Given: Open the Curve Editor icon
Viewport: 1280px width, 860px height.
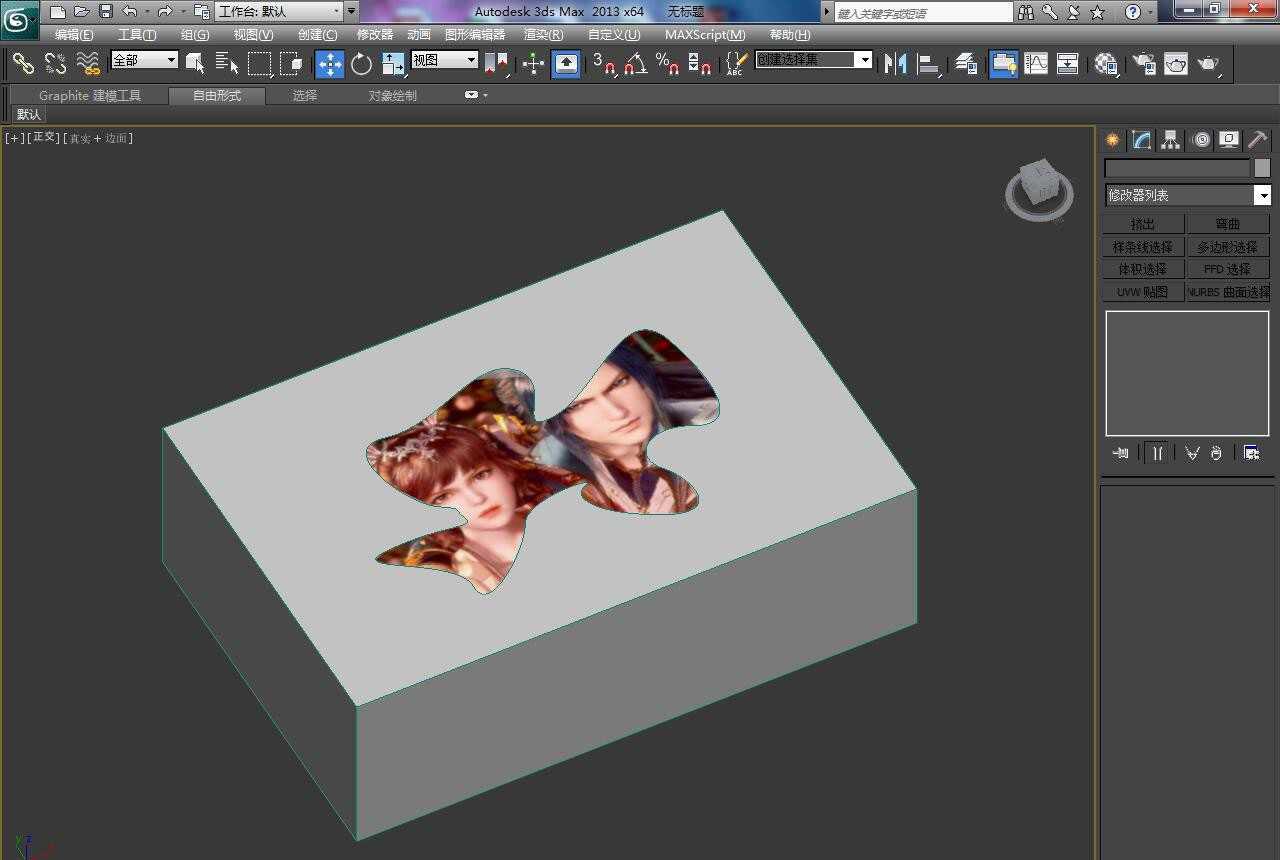Looking at the screenshot, I should (x=1036, y=64).
